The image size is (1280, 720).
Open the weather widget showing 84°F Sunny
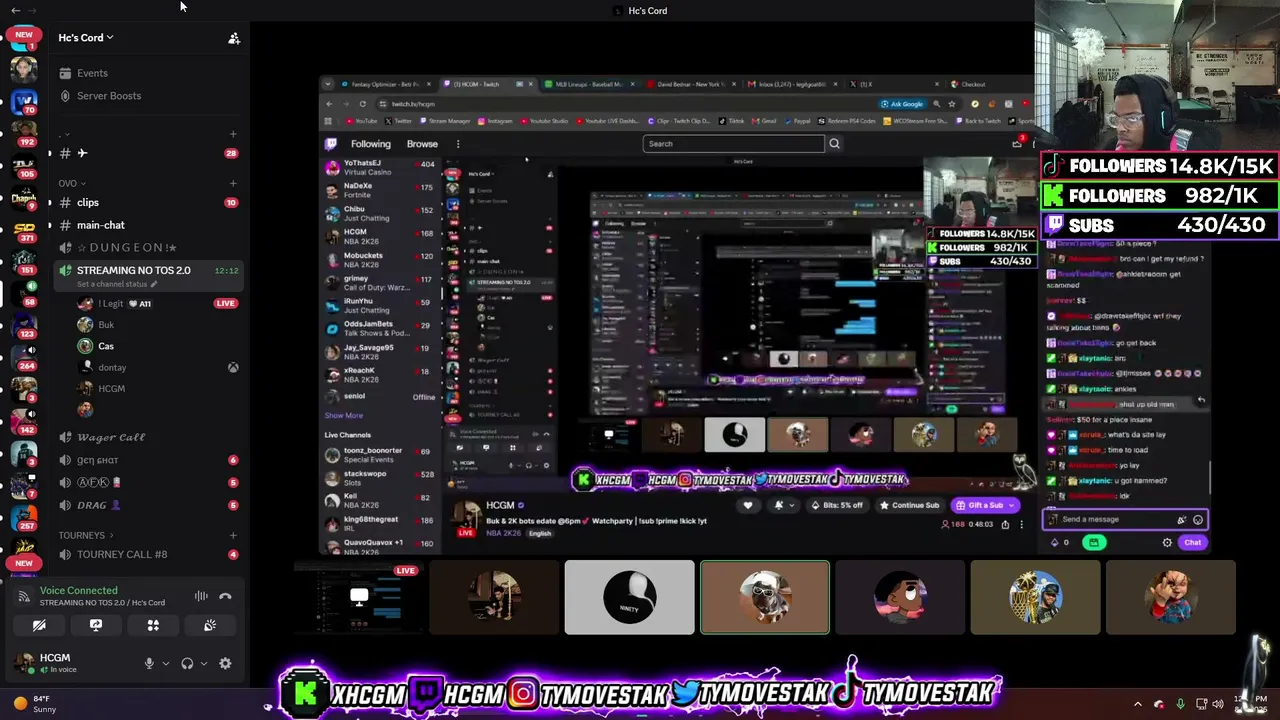click(x=35, y=704)
